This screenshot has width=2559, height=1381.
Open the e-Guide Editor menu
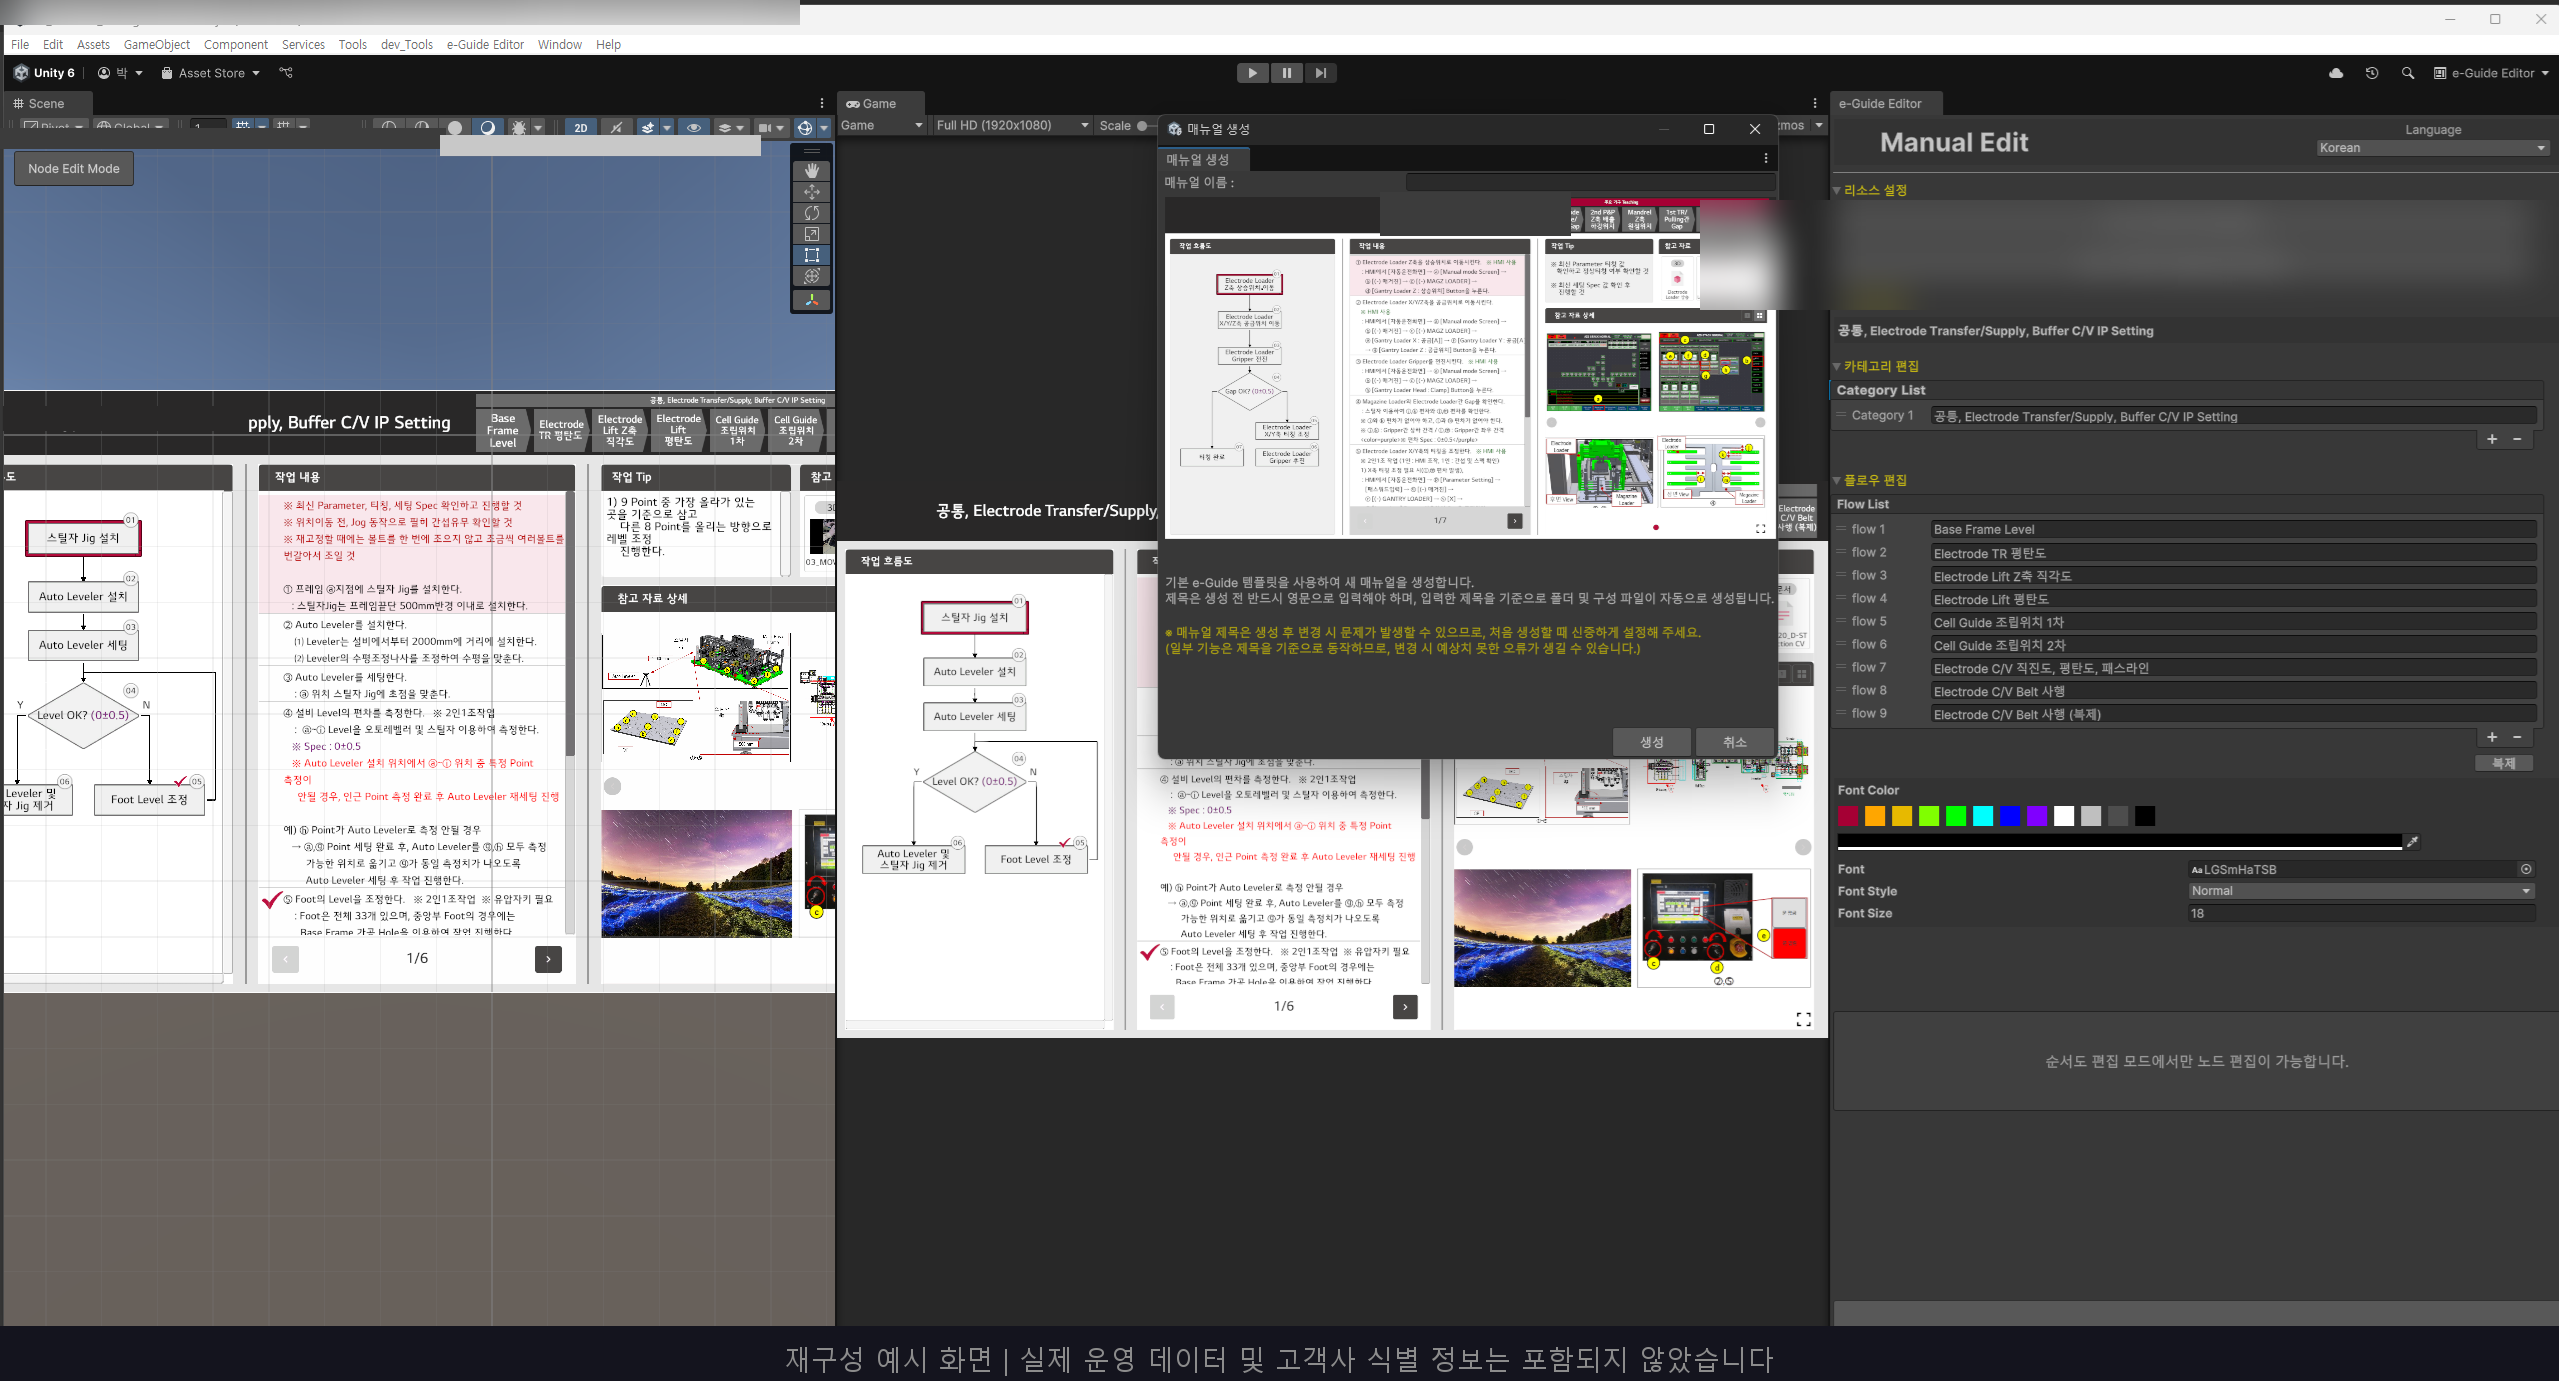point(485,44)
